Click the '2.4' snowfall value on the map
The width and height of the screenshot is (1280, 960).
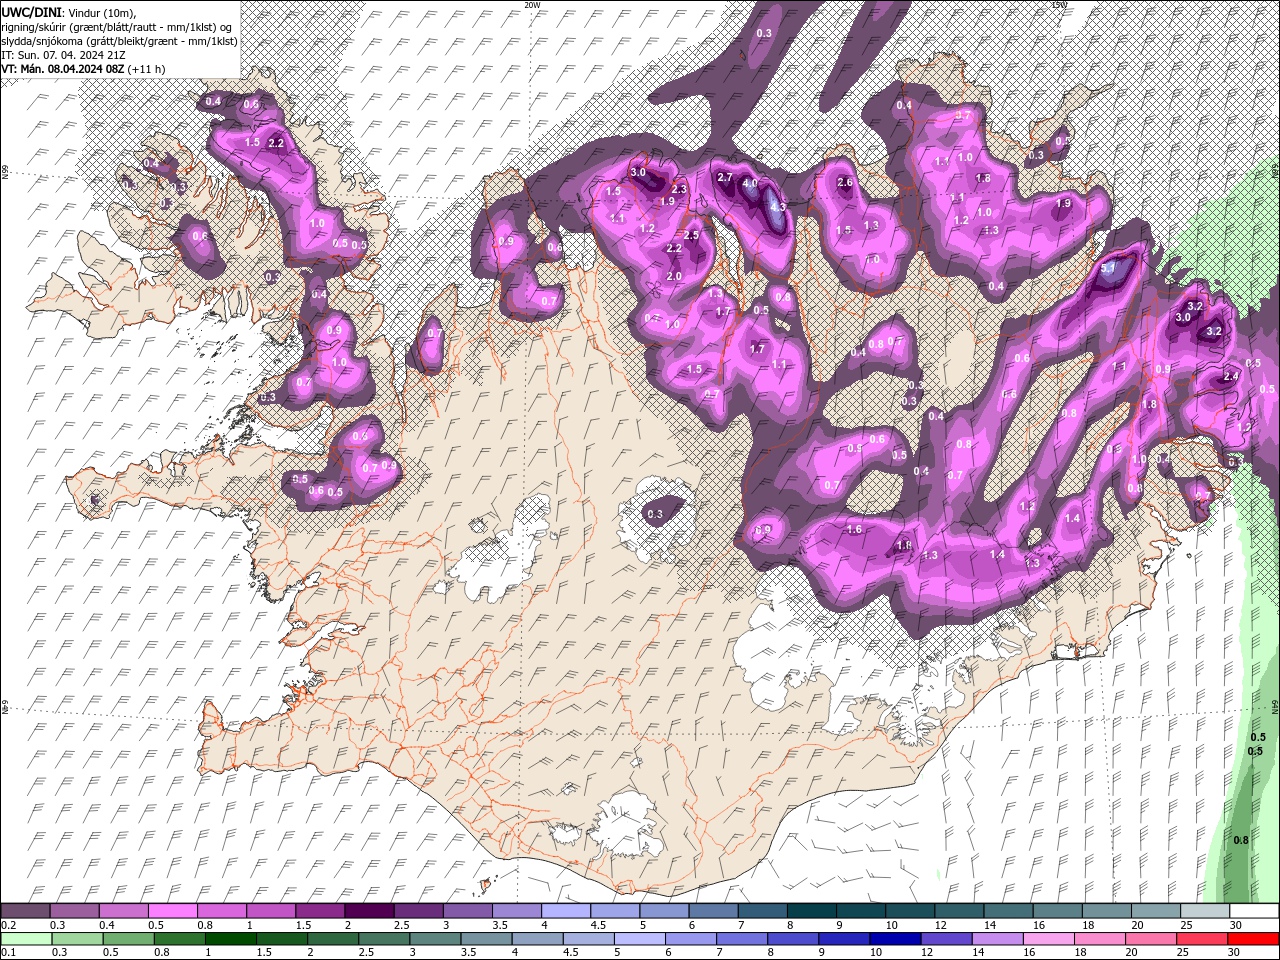(x=1231, y=376)
